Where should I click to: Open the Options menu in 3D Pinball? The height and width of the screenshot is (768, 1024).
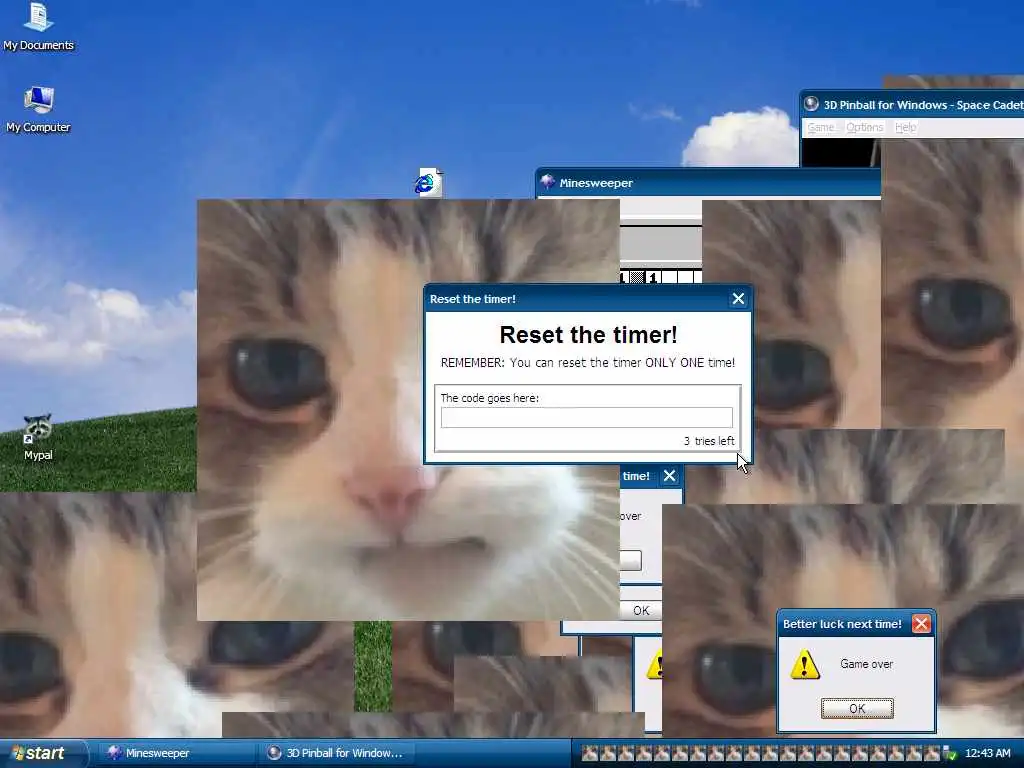[x=865, y=127]
